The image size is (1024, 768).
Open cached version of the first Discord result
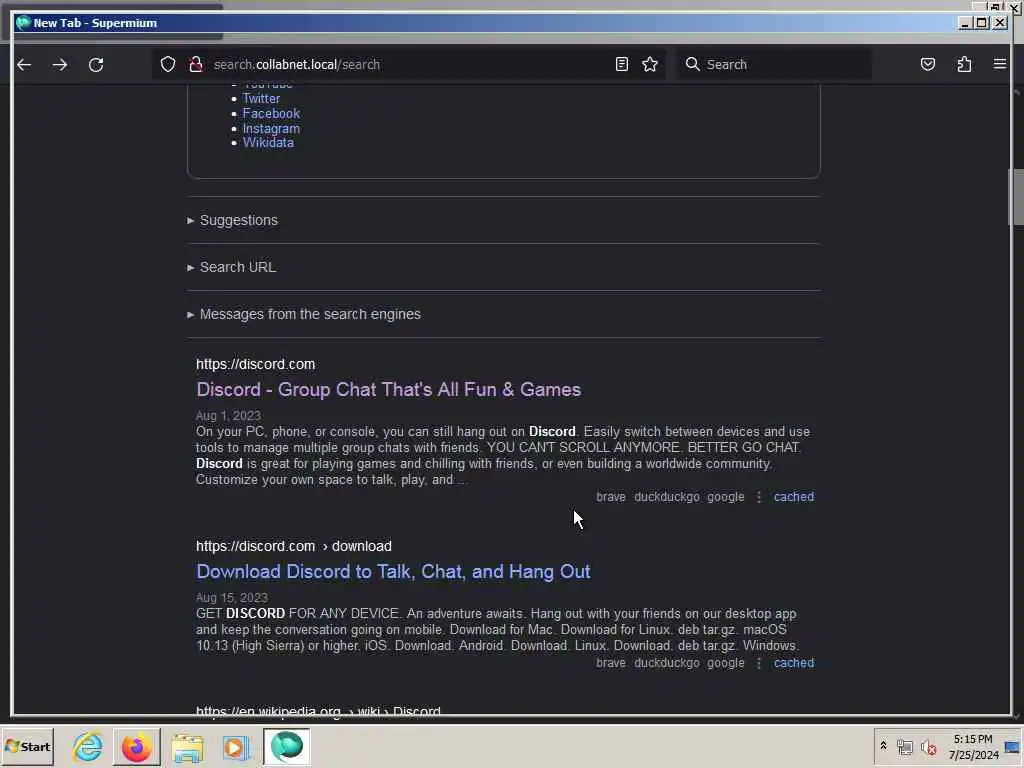tap(793, 497)
